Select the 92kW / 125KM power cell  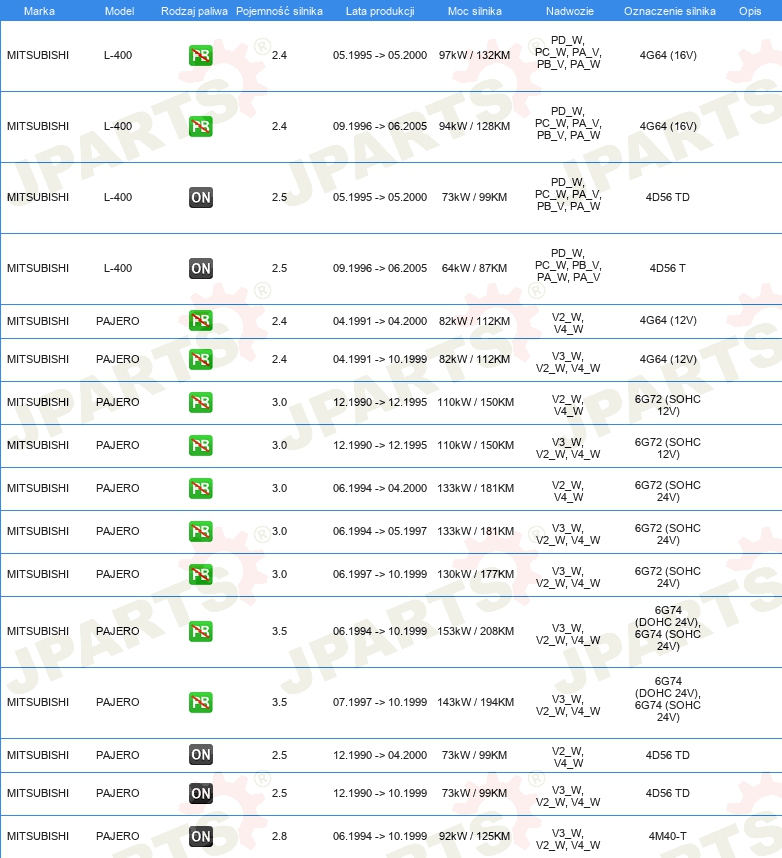(474, 837)
